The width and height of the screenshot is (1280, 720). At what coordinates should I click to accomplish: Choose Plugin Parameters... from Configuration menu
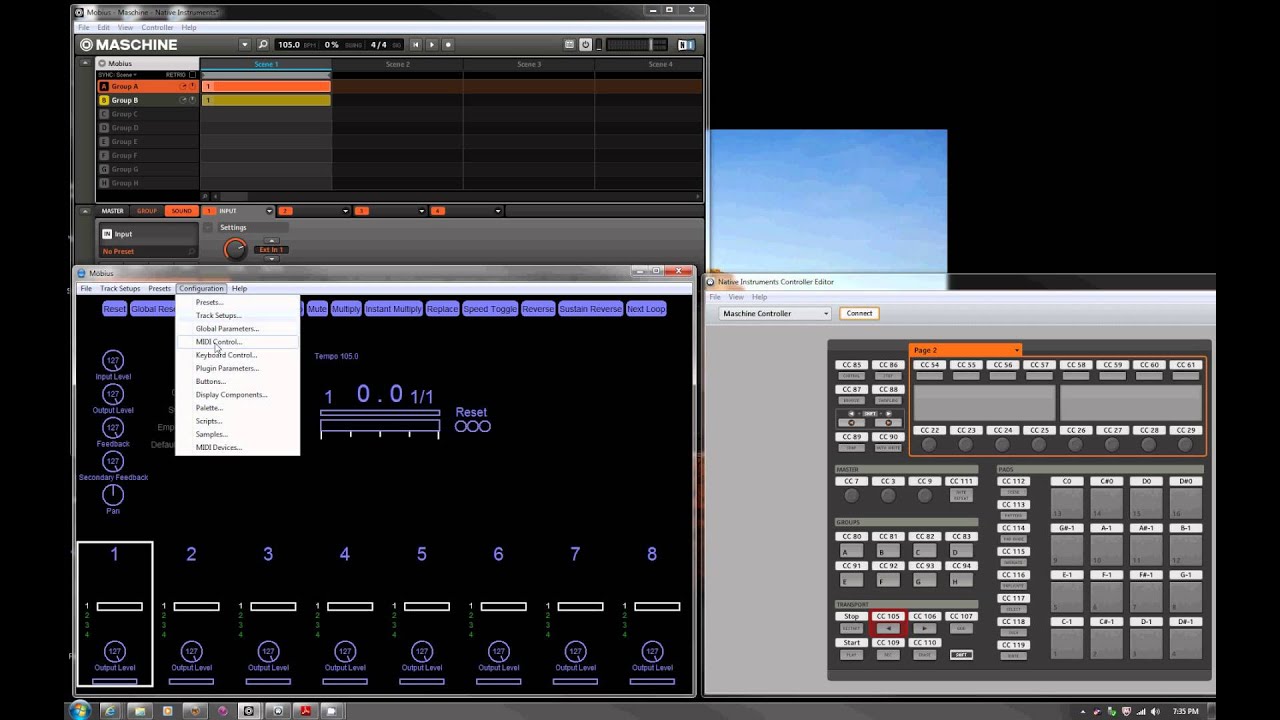click(x=227, y=368)
